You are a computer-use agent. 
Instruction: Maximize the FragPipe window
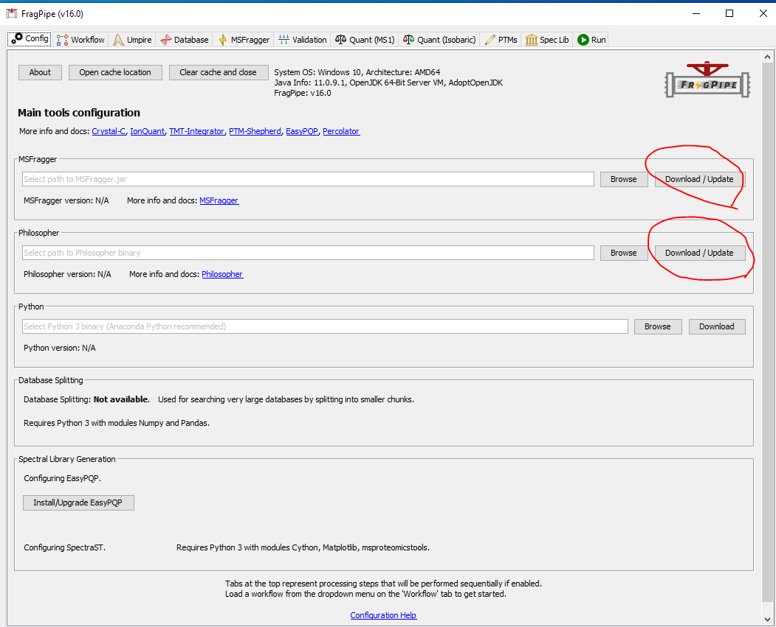[x=729, y=13]
